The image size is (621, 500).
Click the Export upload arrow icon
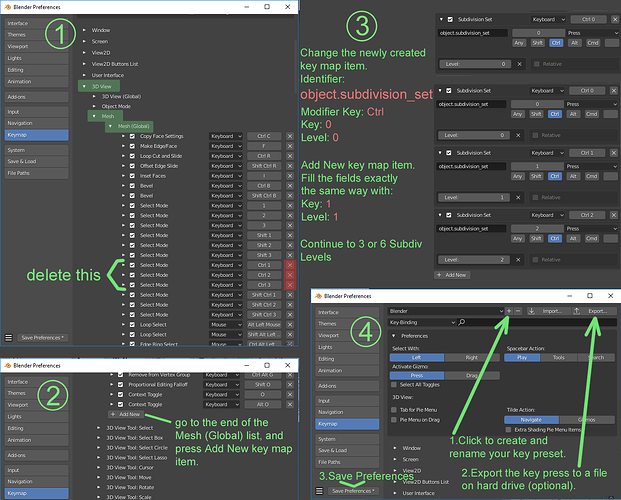tap(577, 311)
